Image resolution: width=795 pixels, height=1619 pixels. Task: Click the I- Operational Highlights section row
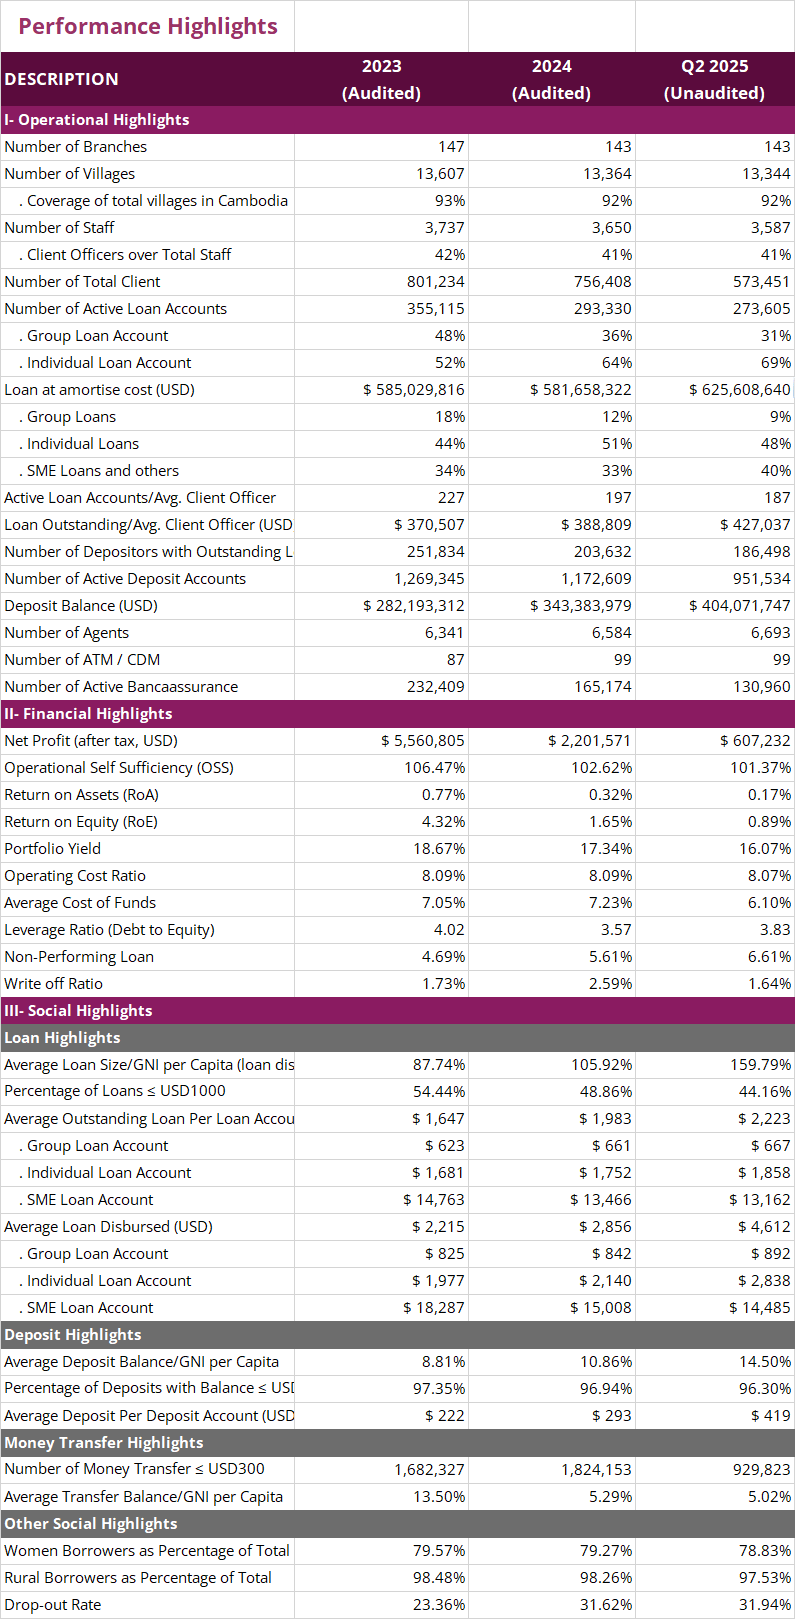[97, 120]
